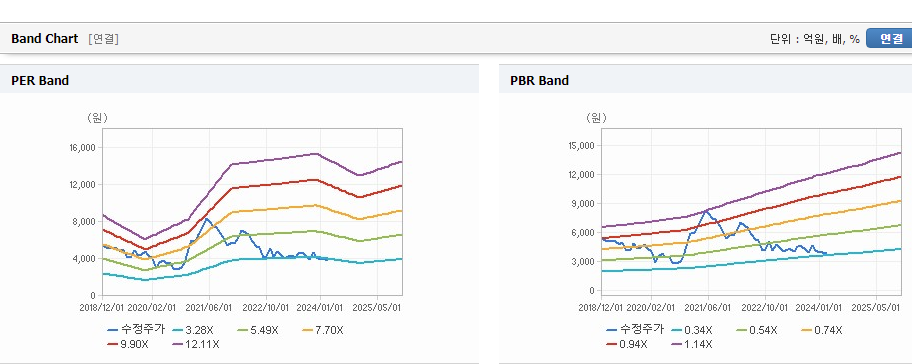Click the 15,000 y-axis label in PBR chart
Screen dimensions: 912x364
[581, 145]
